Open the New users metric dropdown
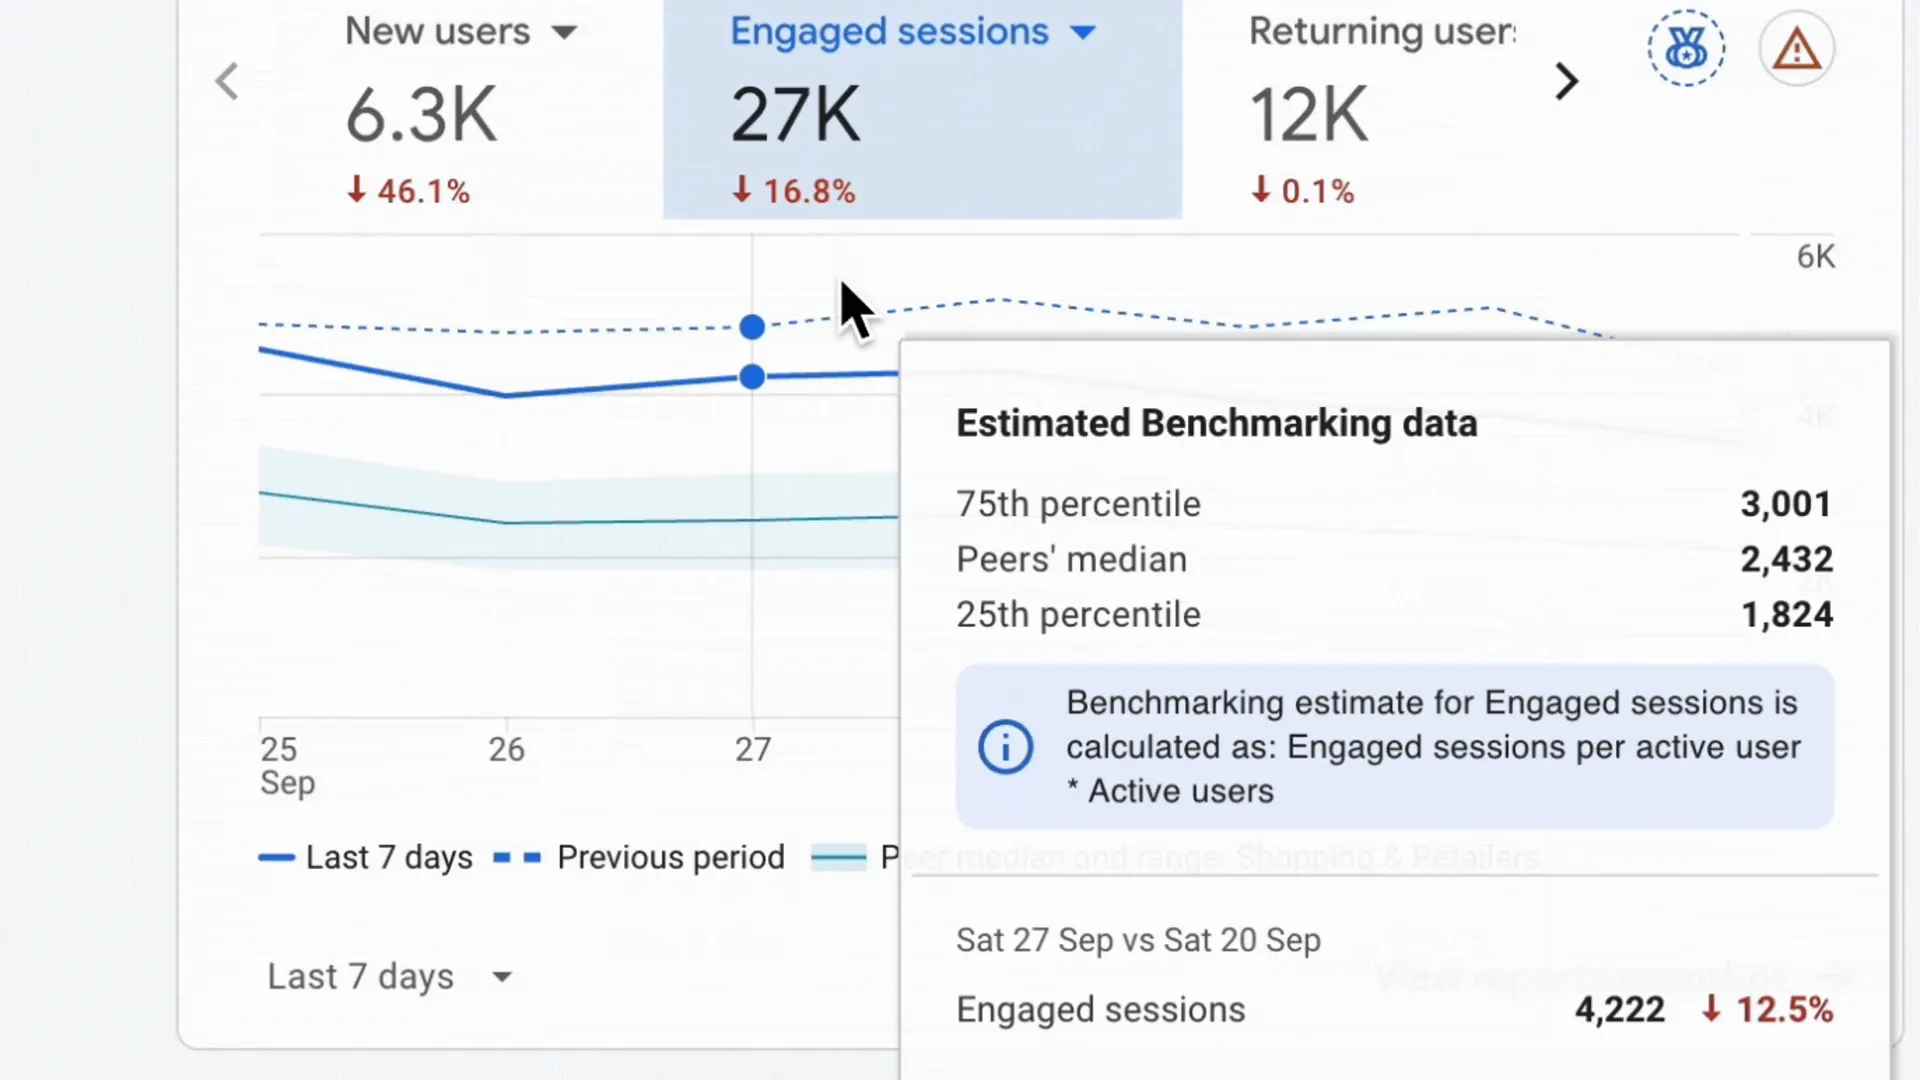 tap(566, 32)
